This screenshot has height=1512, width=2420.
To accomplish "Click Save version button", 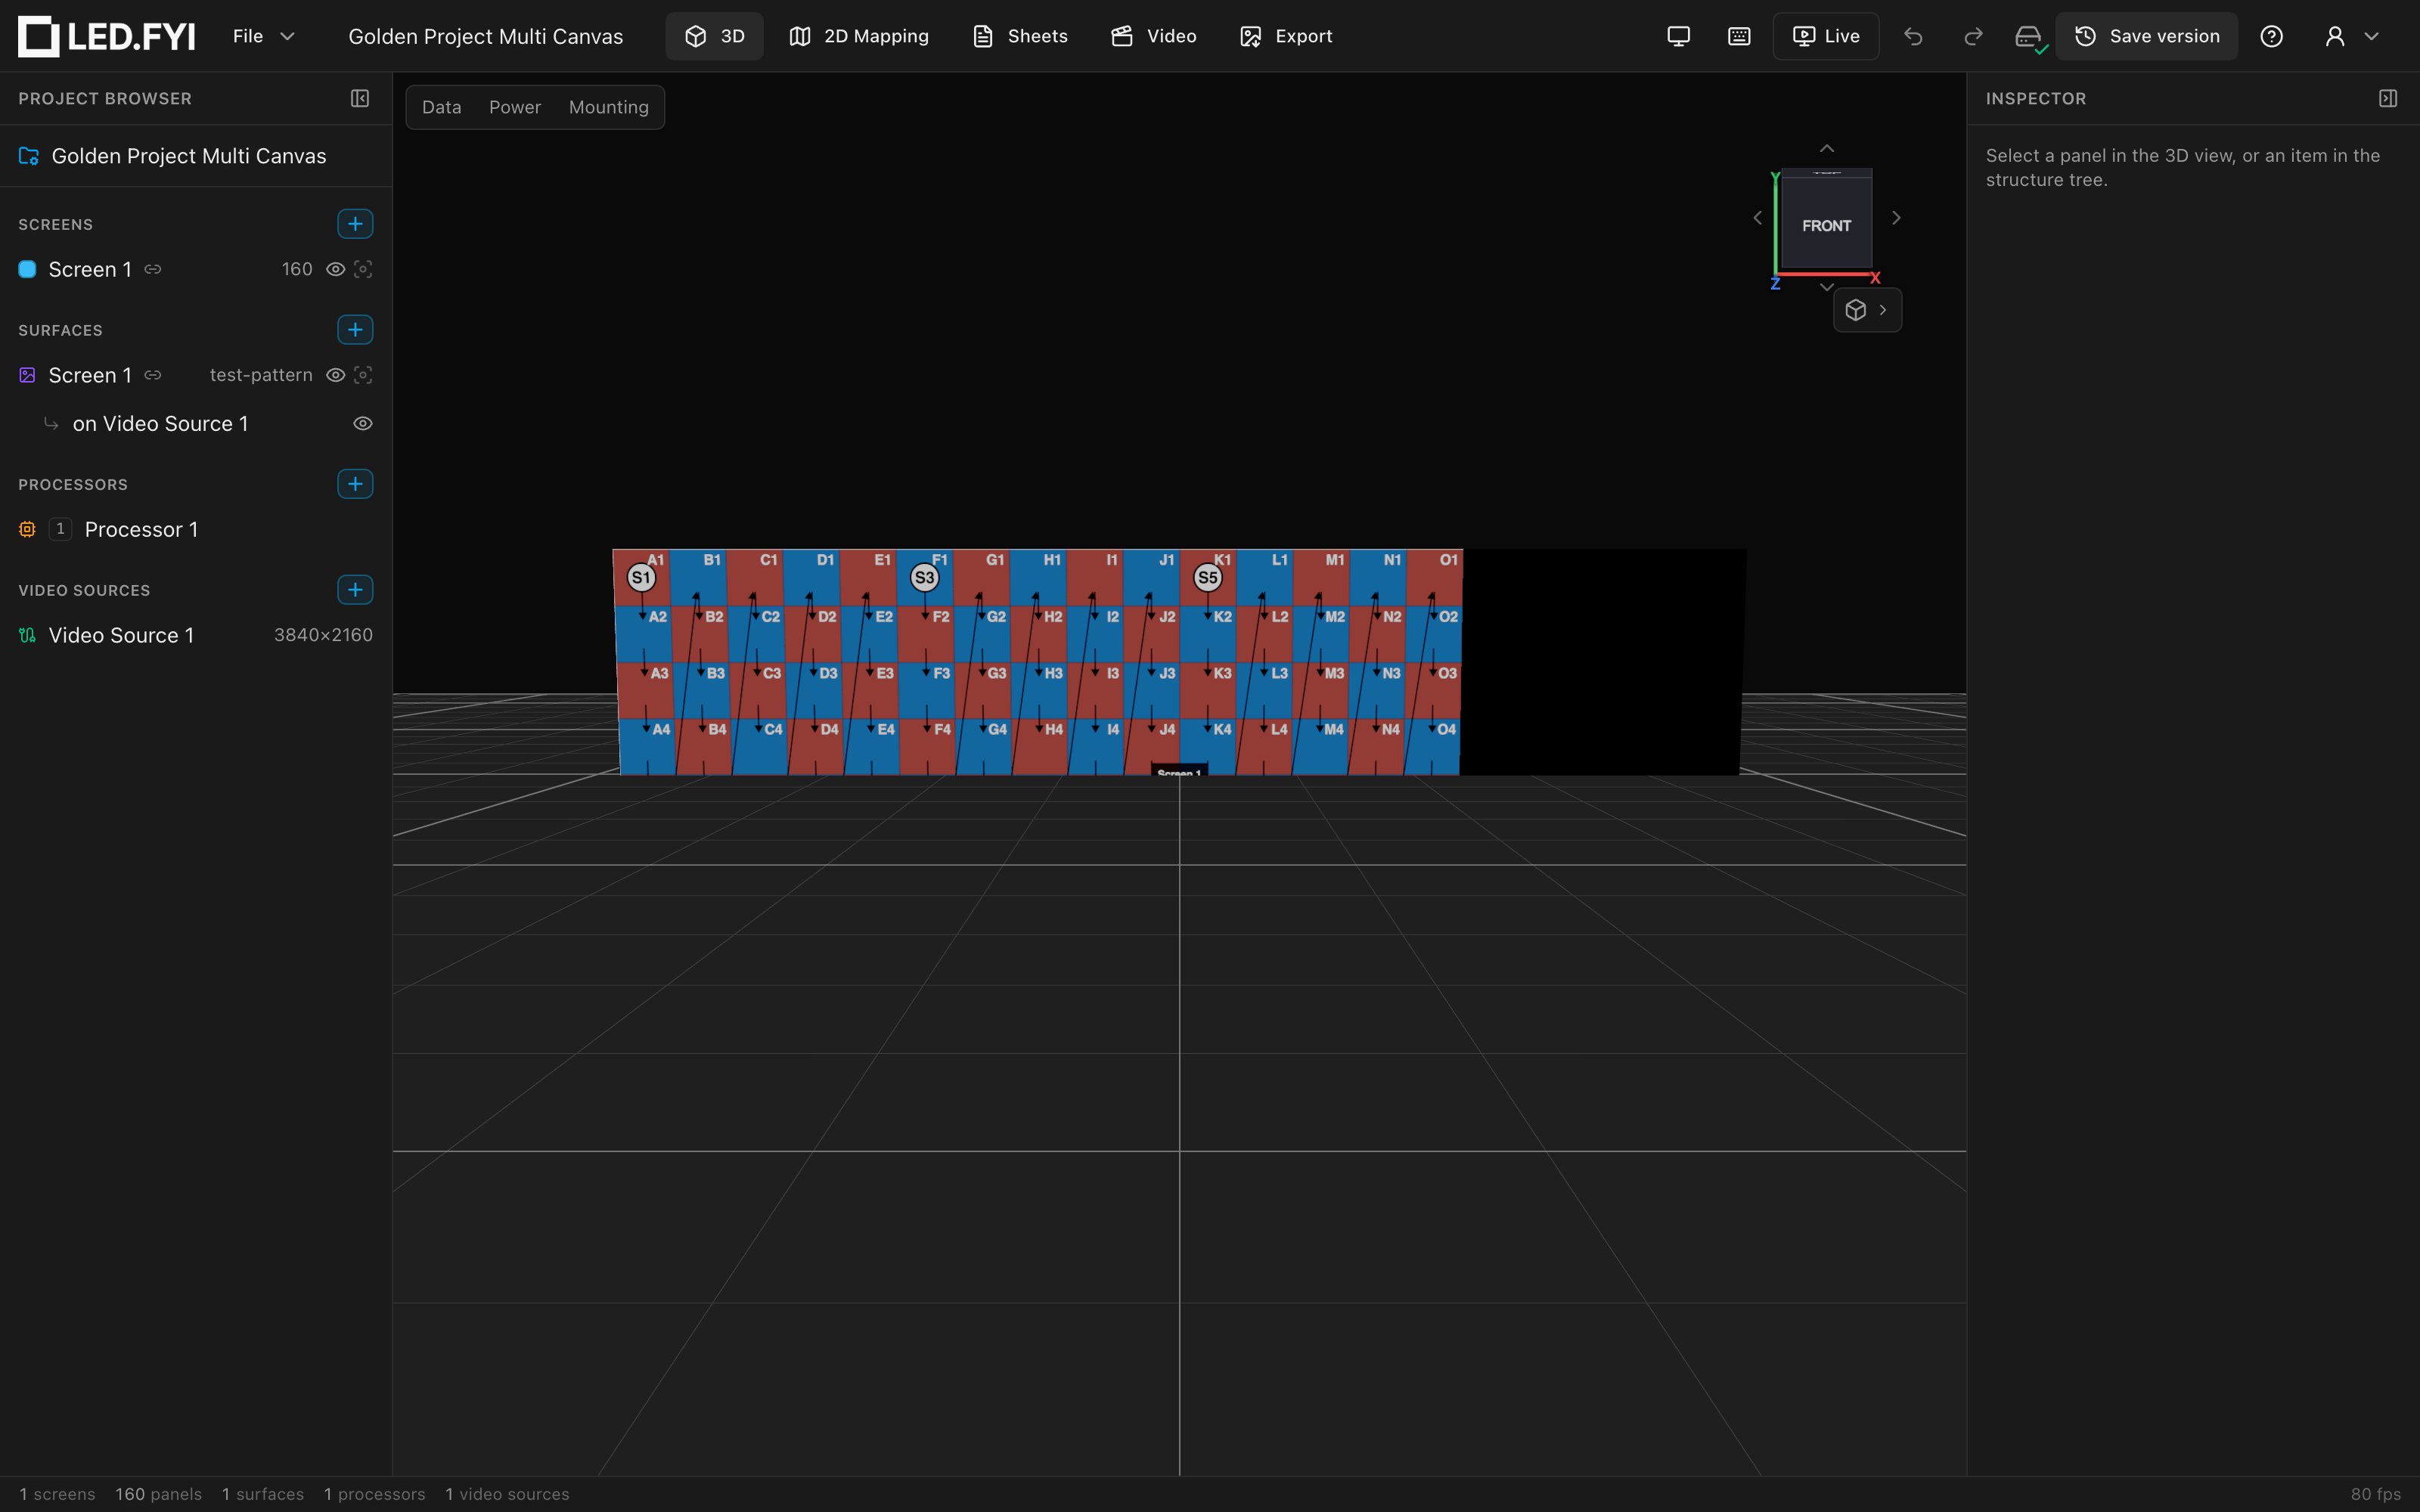I will point(2146,36).
